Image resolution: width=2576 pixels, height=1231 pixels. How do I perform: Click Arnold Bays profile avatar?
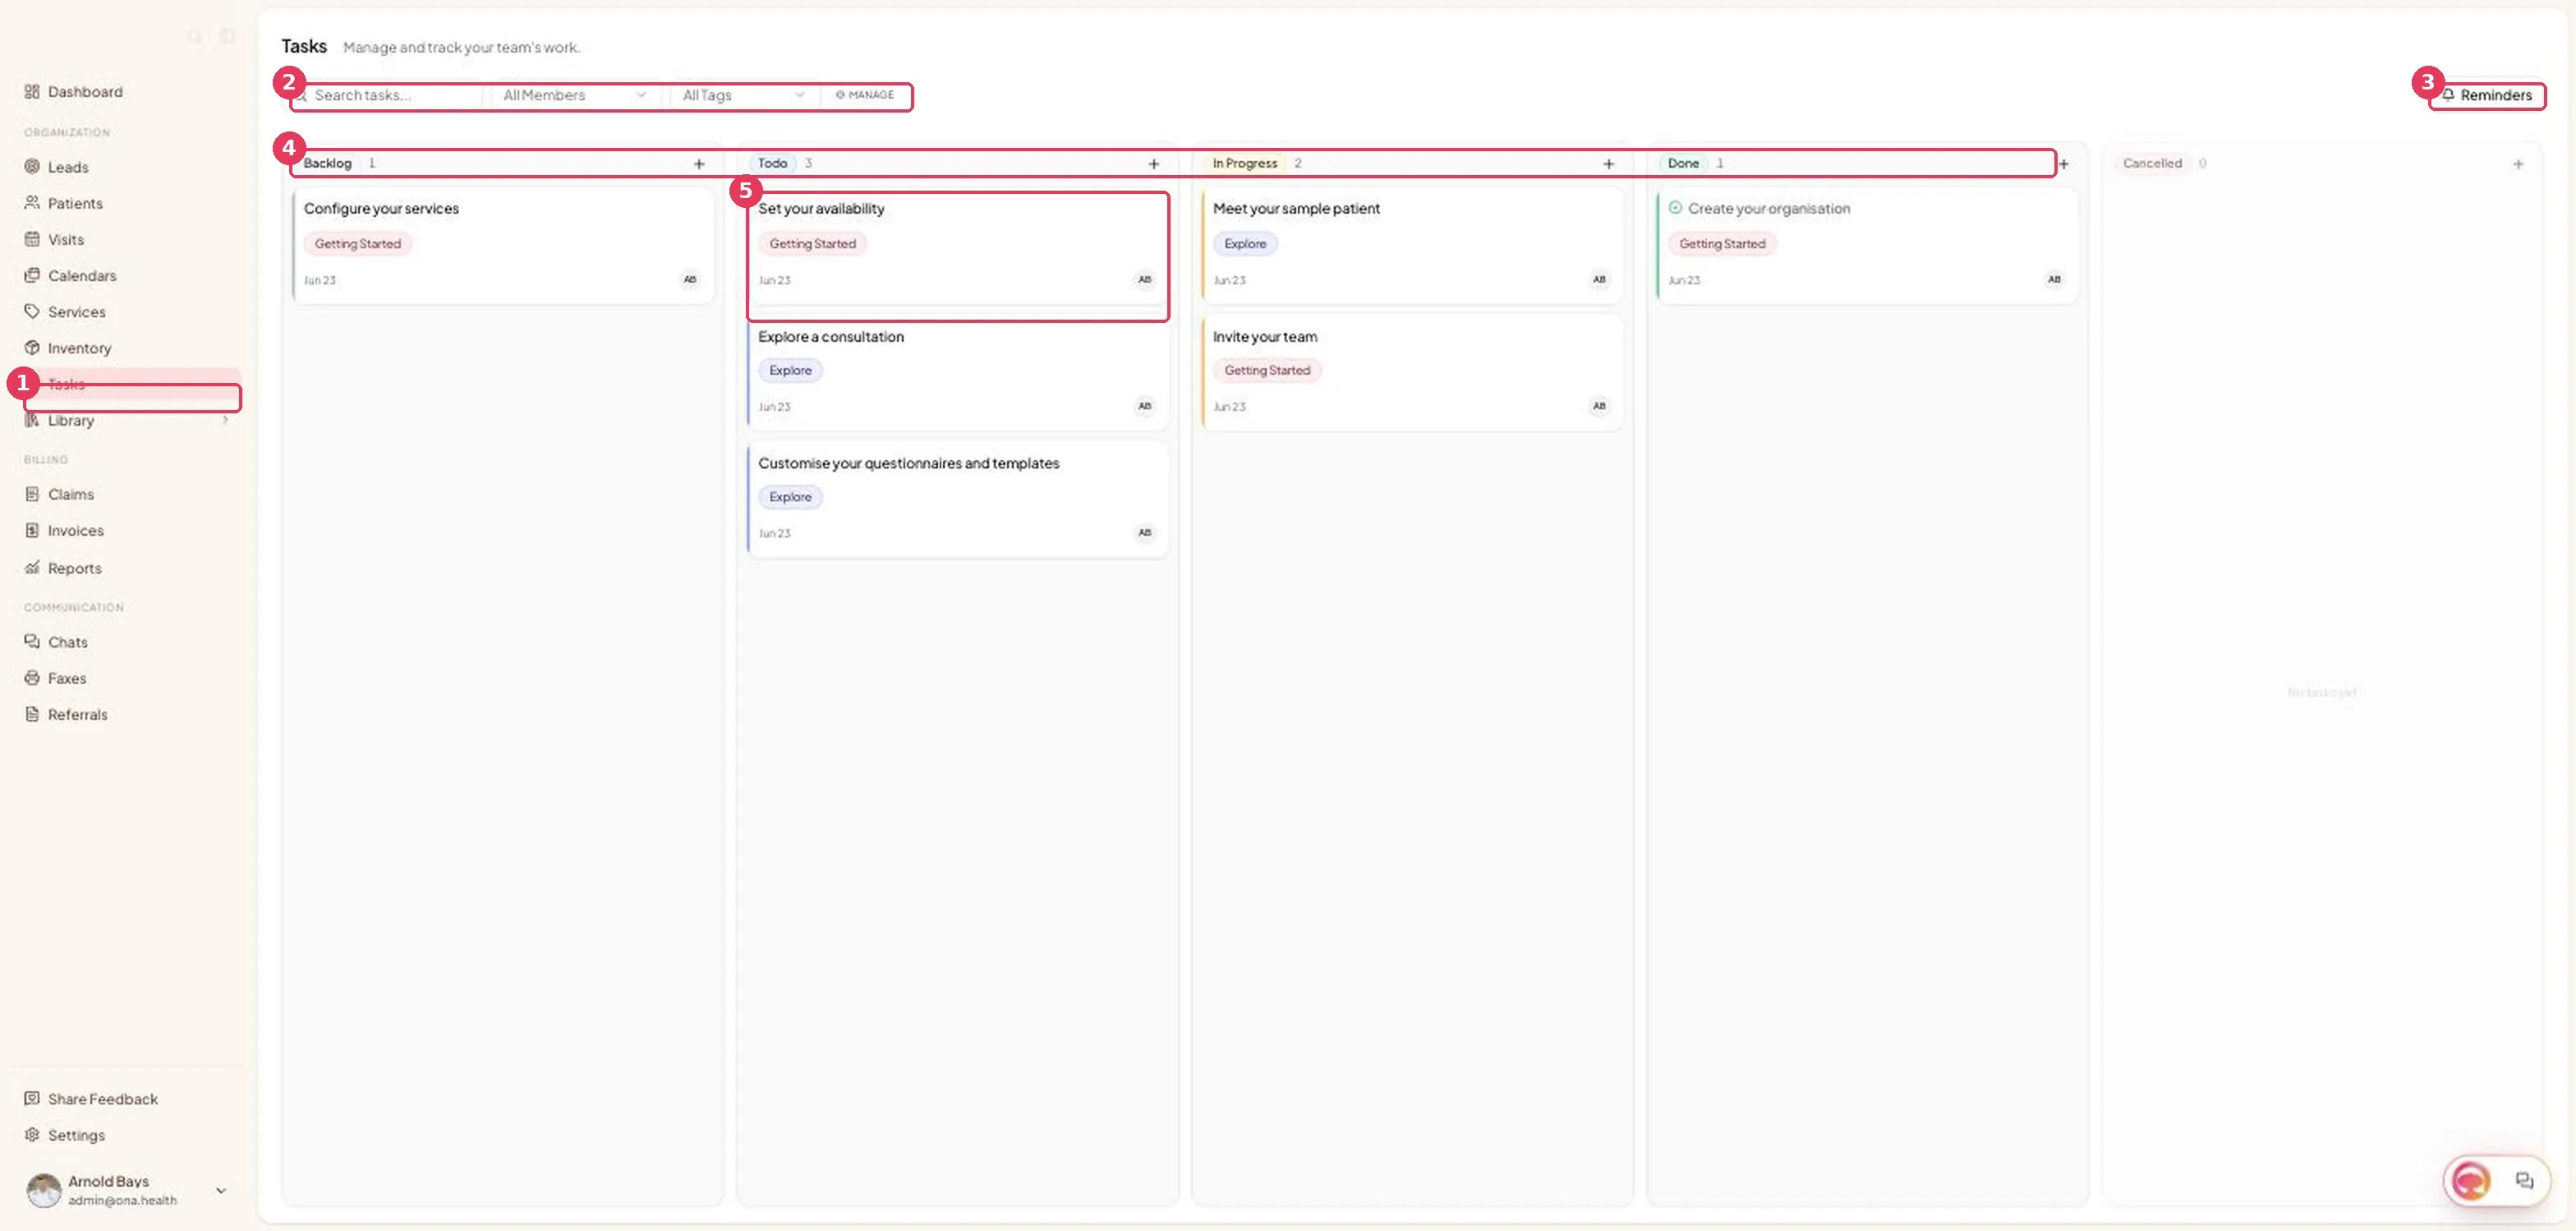point(43,1190)
